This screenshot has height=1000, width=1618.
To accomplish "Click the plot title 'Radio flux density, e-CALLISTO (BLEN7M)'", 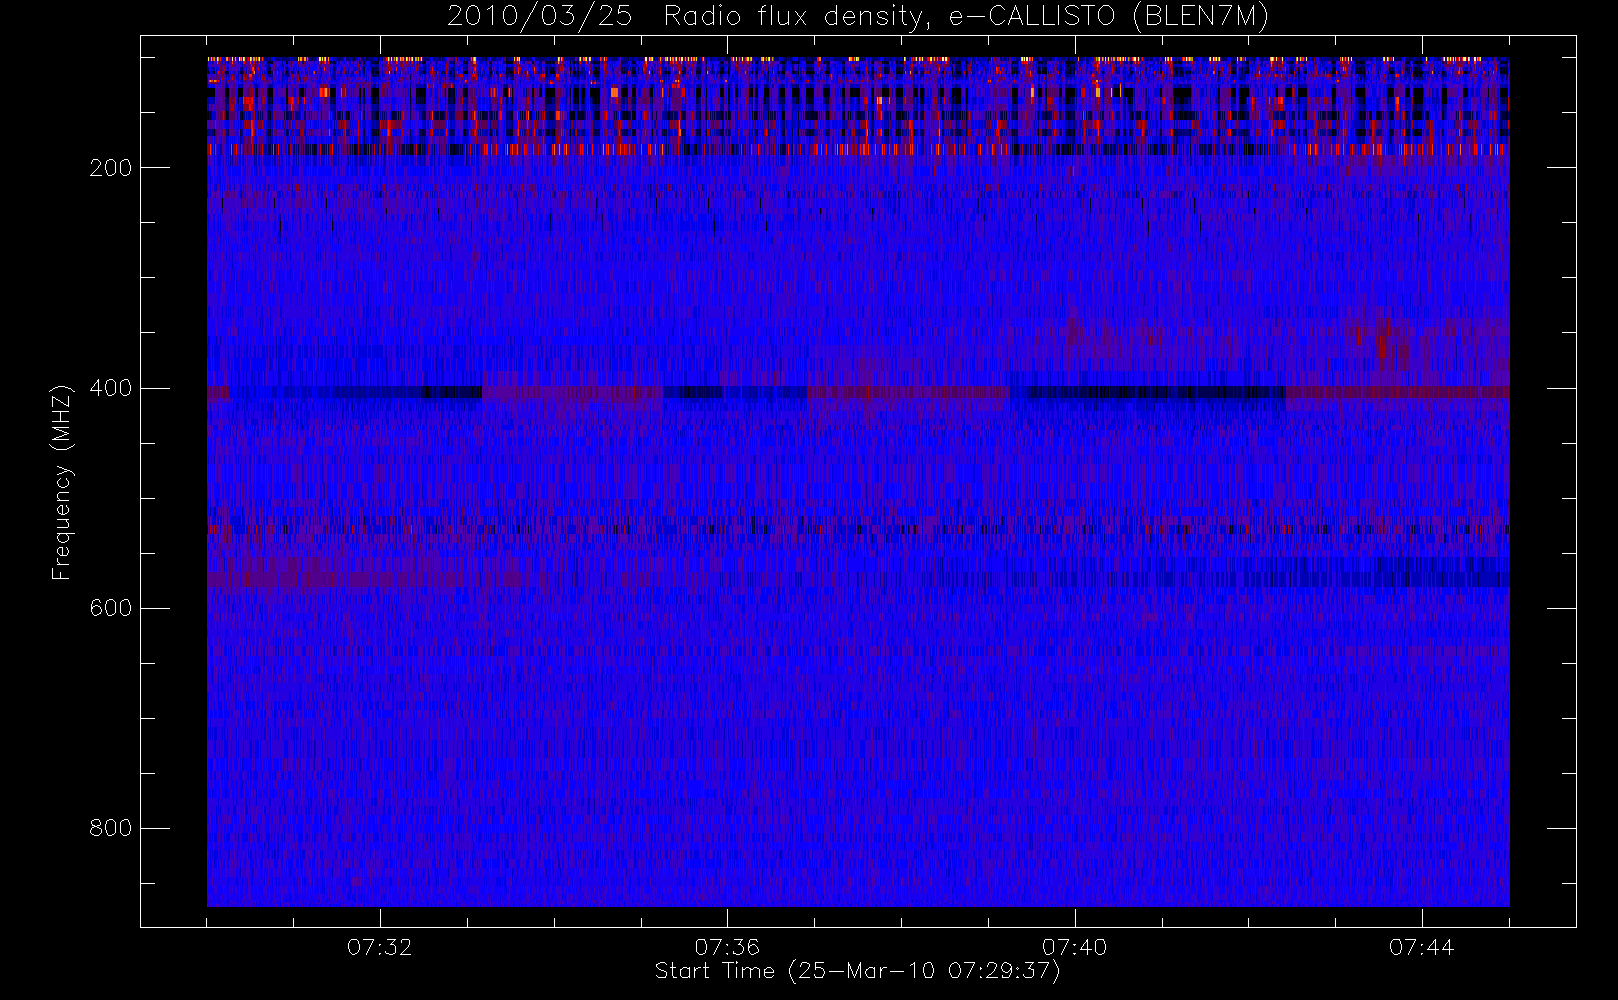I will (x=967, y=17).
